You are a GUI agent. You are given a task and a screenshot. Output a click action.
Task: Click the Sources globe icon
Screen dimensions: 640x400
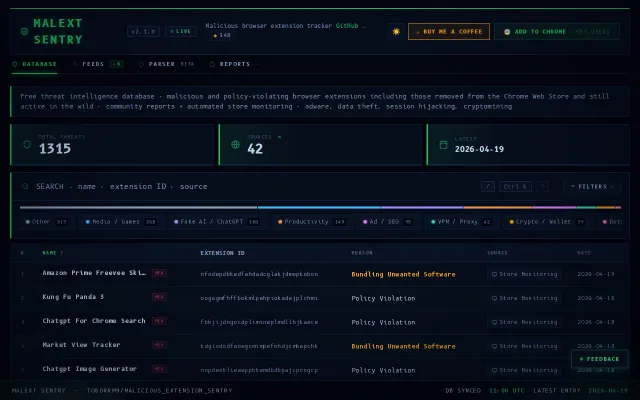point(236,144)
